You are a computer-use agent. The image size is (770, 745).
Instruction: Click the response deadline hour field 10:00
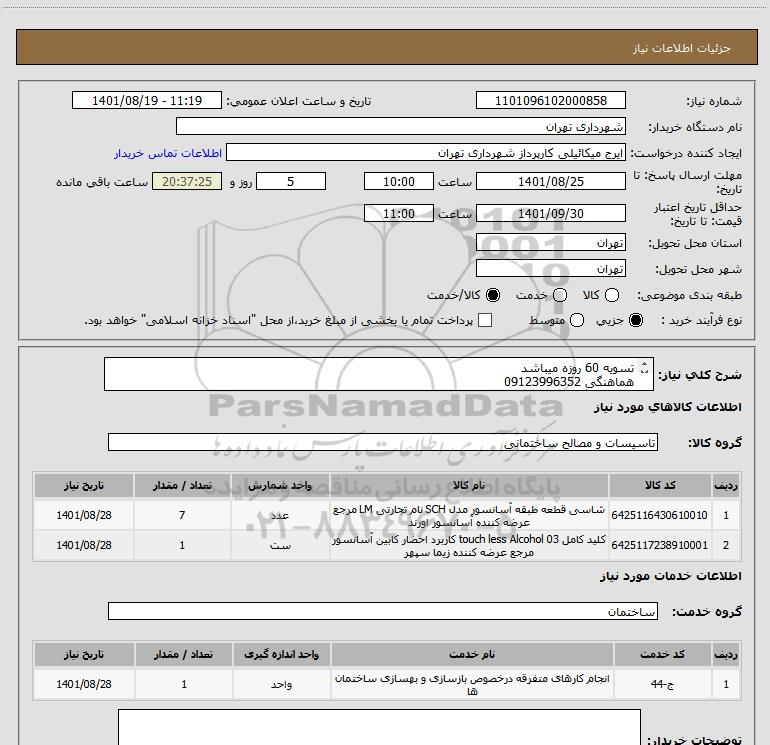coord(399,181)
